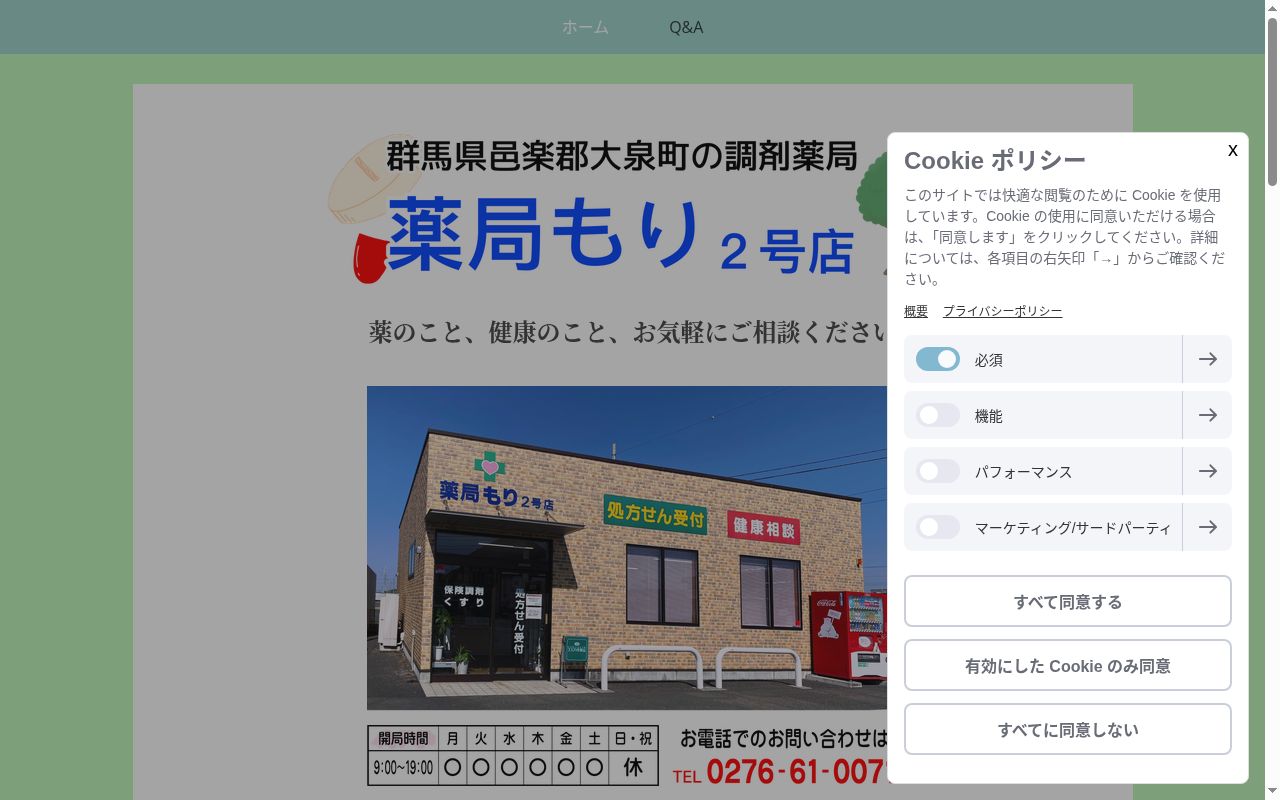The height and width of the screenshot is (800, 1280).
Task: Click the page vertical scrollbar thumb
Action: [x=1272, y=100]
